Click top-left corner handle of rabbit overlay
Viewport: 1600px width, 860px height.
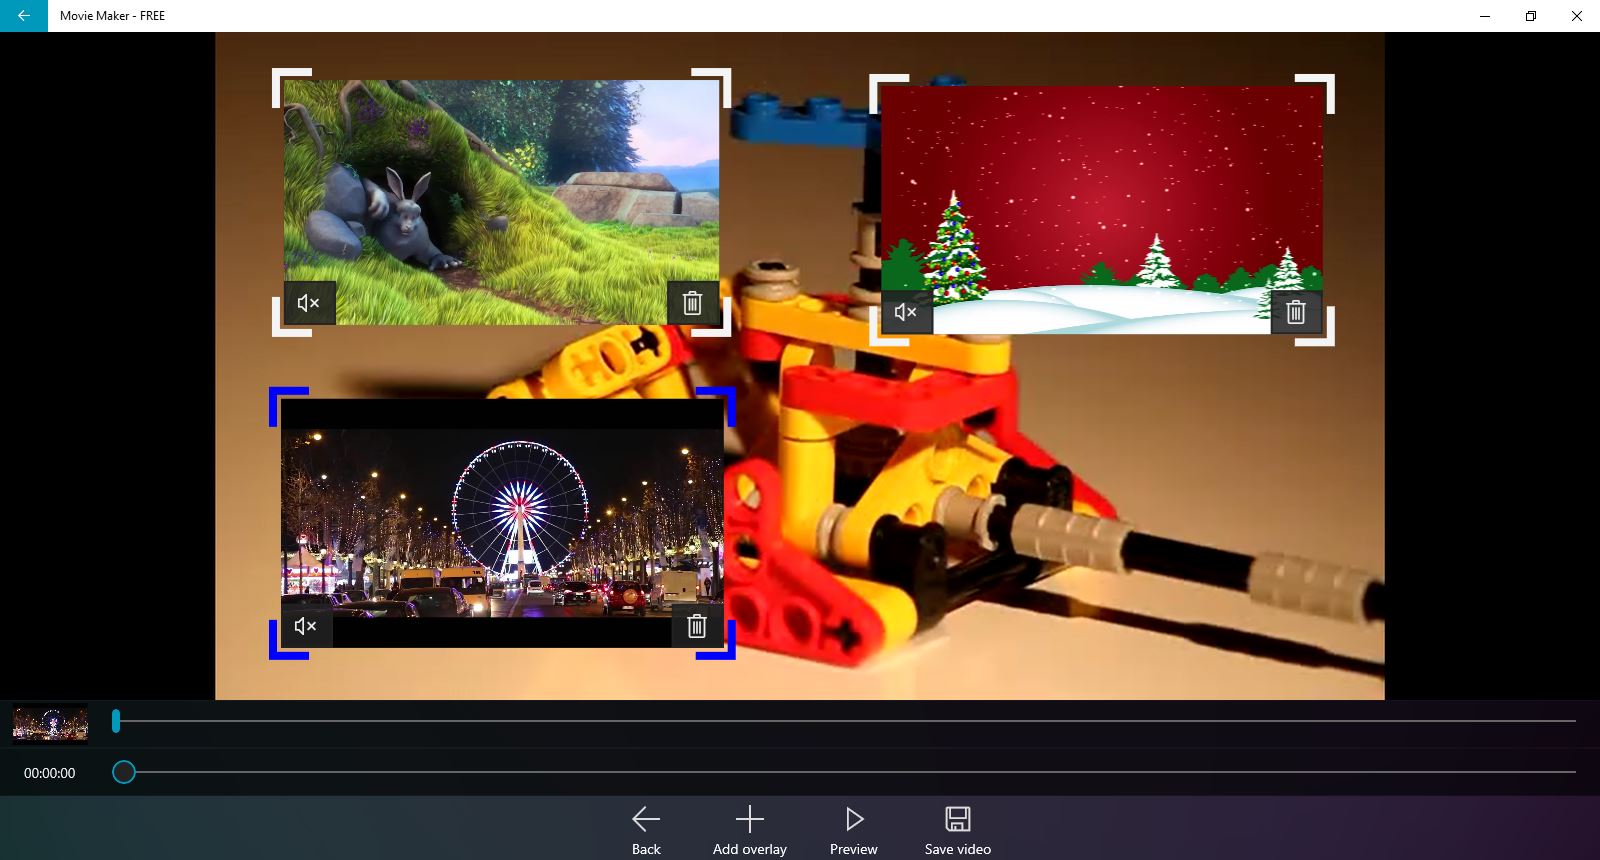(x=291, y=87)
